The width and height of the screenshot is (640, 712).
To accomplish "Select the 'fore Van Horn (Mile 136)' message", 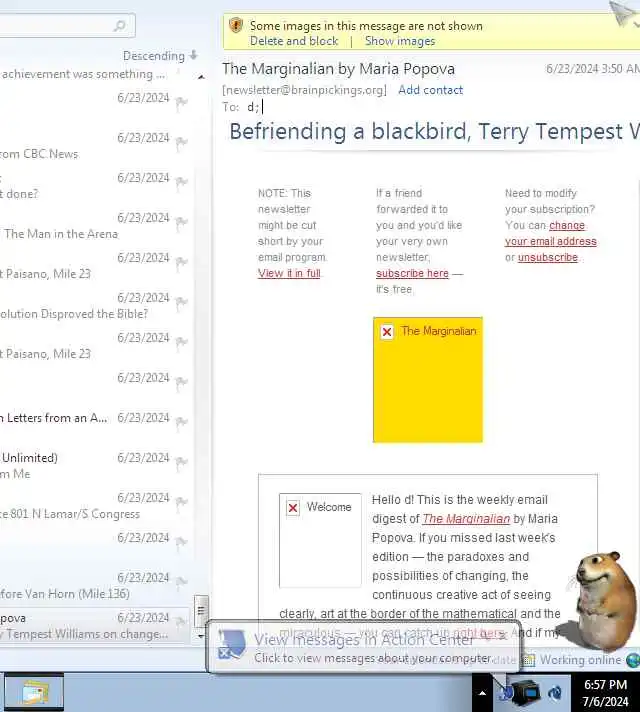I will click(x=95, y=585).
